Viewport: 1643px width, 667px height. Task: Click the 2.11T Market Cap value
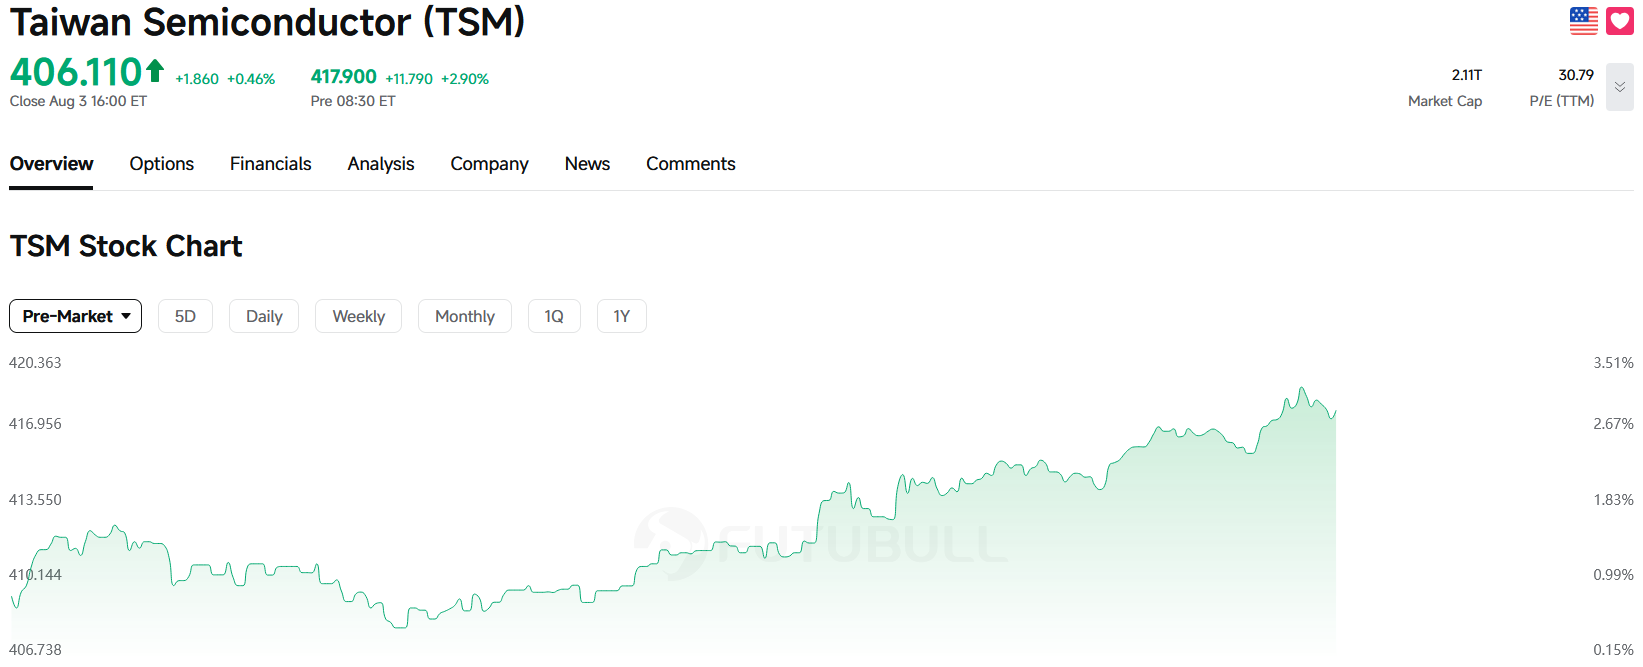1467,75
